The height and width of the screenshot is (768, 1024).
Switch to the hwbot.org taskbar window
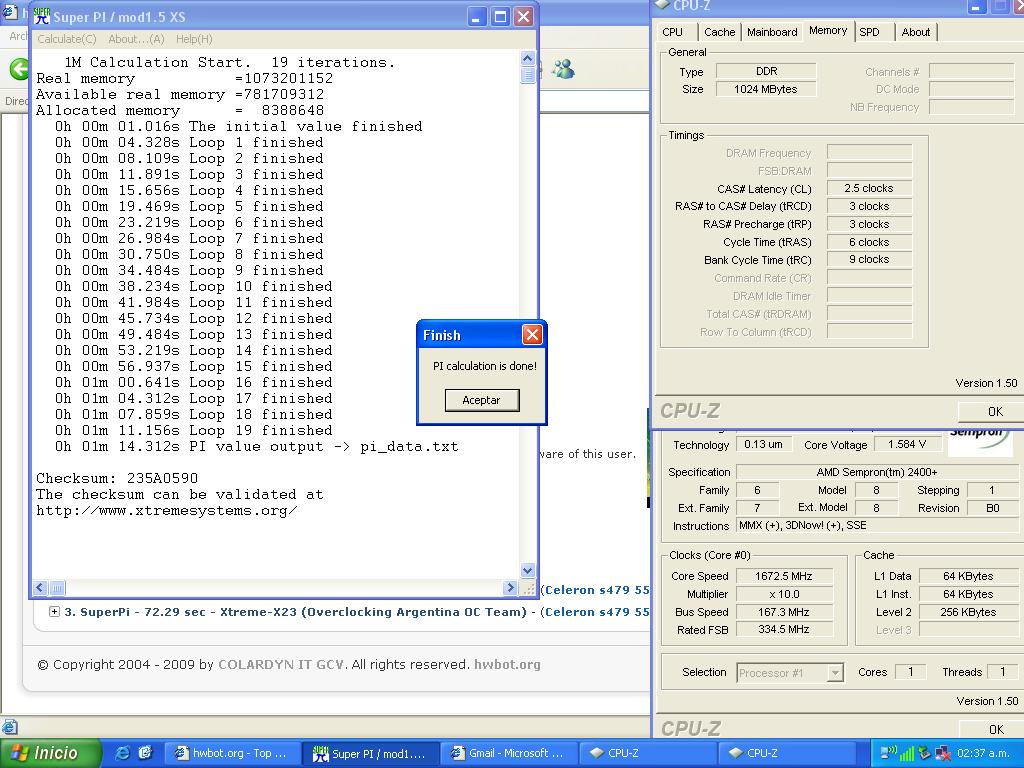tap(232, 753)
